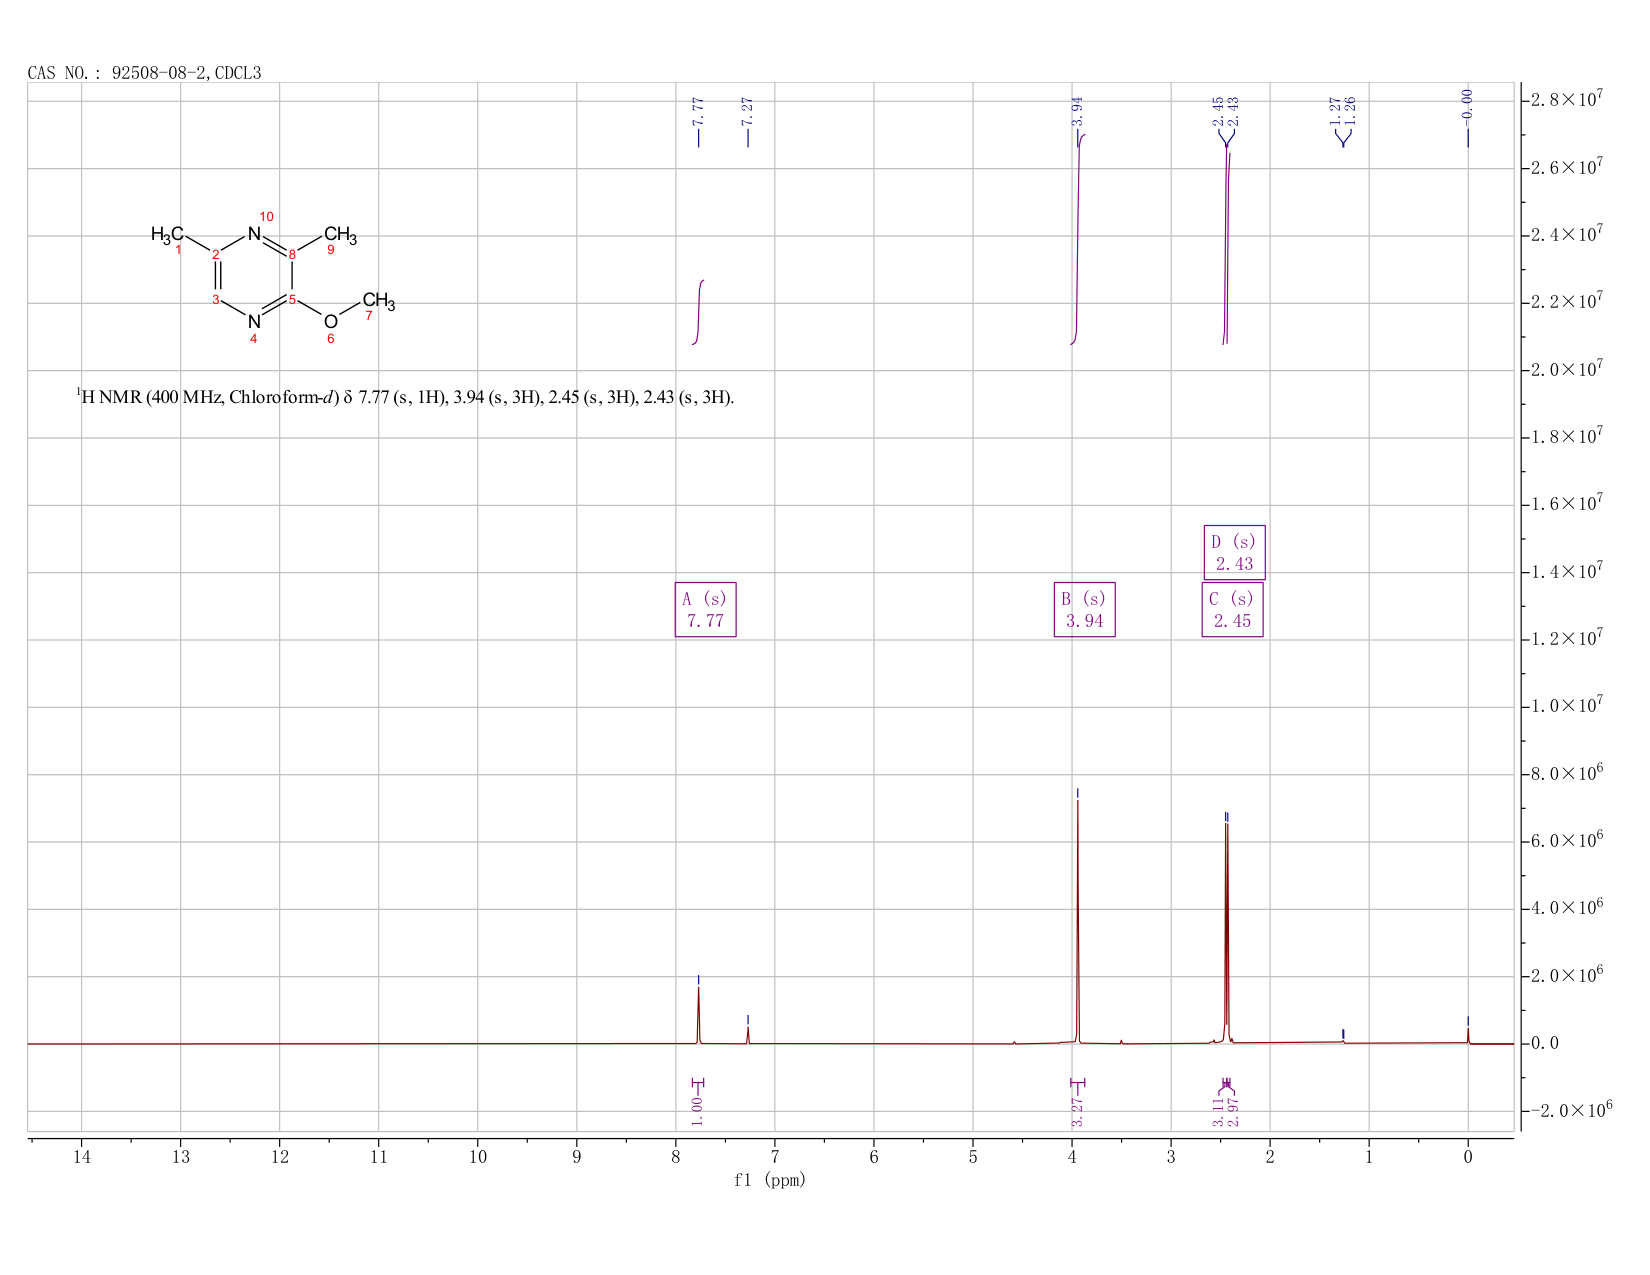The width and height of the screenshot is (1650, 1275).
Task: Click the 9 tick on ppm axis
Action: coord(577,1157)
